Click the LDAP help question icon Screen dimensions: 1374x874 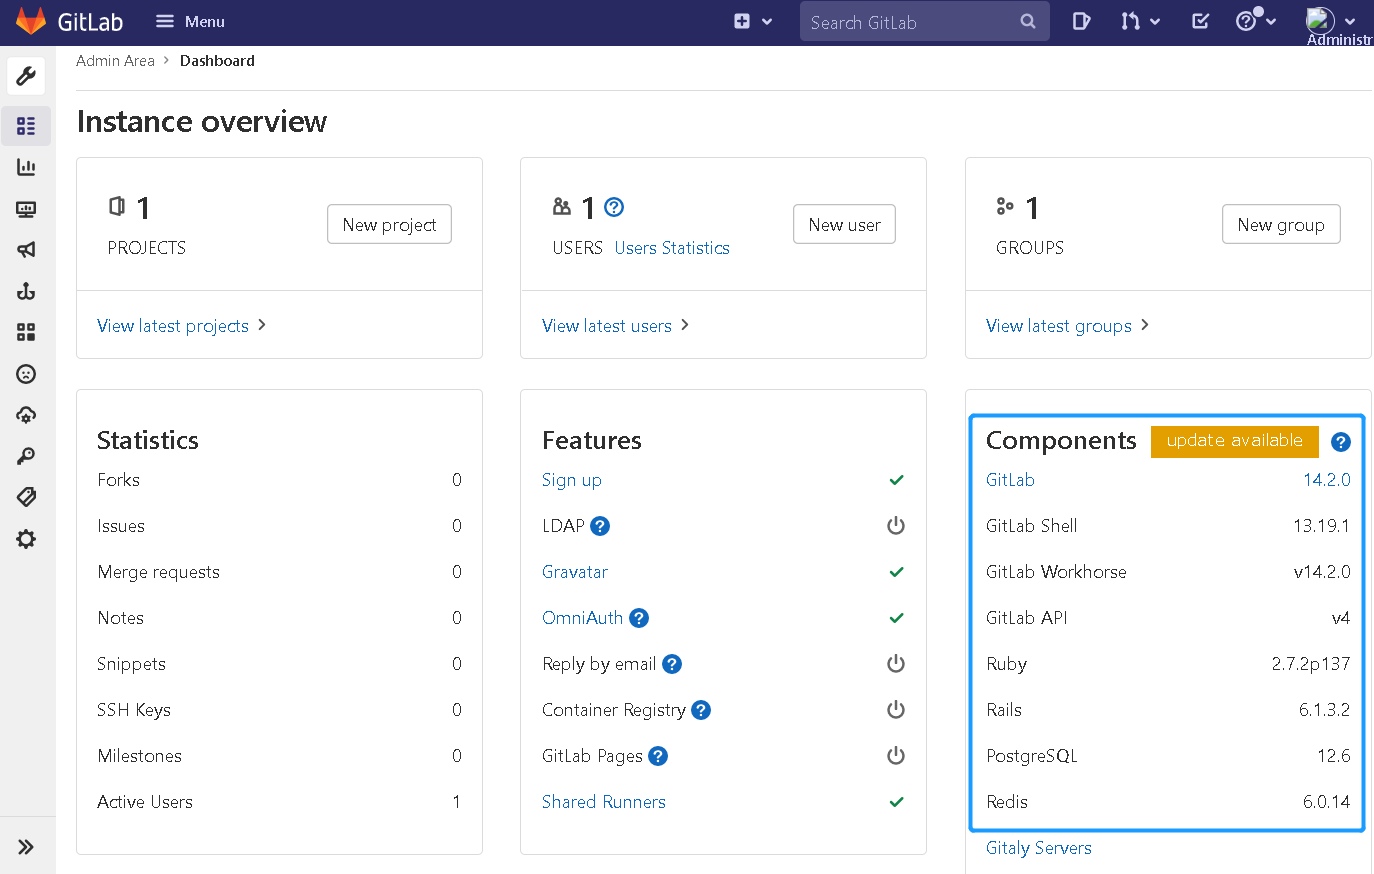click(600, 526)
